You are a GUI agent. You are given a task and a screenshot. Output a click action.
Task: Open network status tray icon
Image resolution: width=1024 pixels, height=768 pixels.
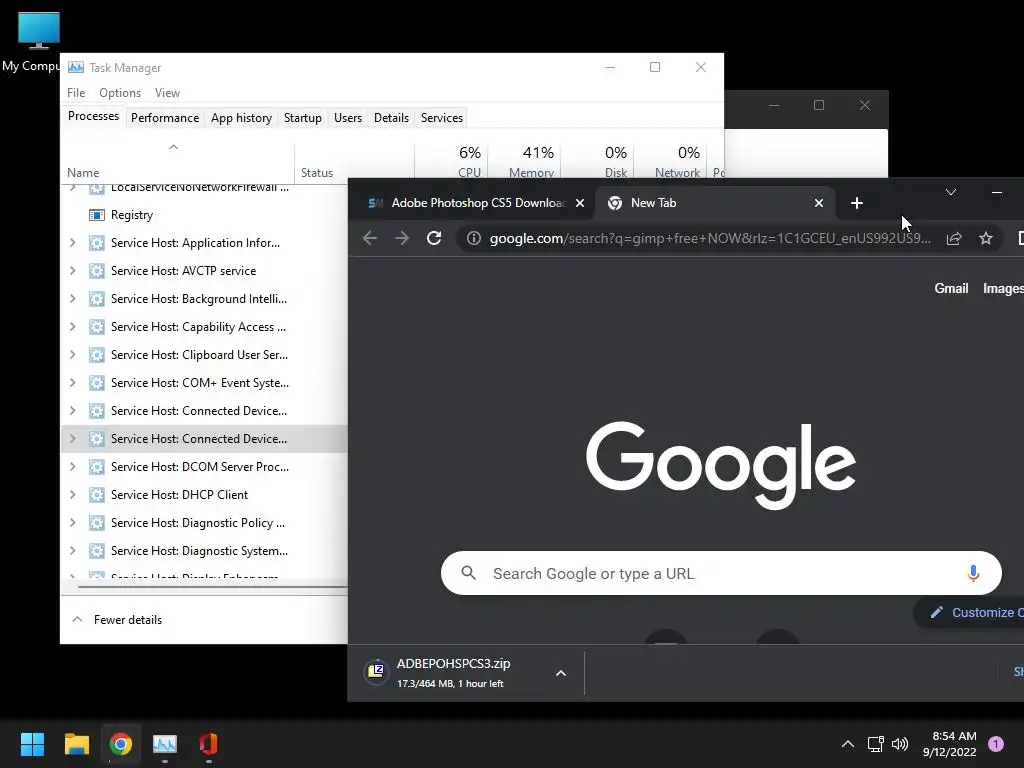[x=875, y=744]
